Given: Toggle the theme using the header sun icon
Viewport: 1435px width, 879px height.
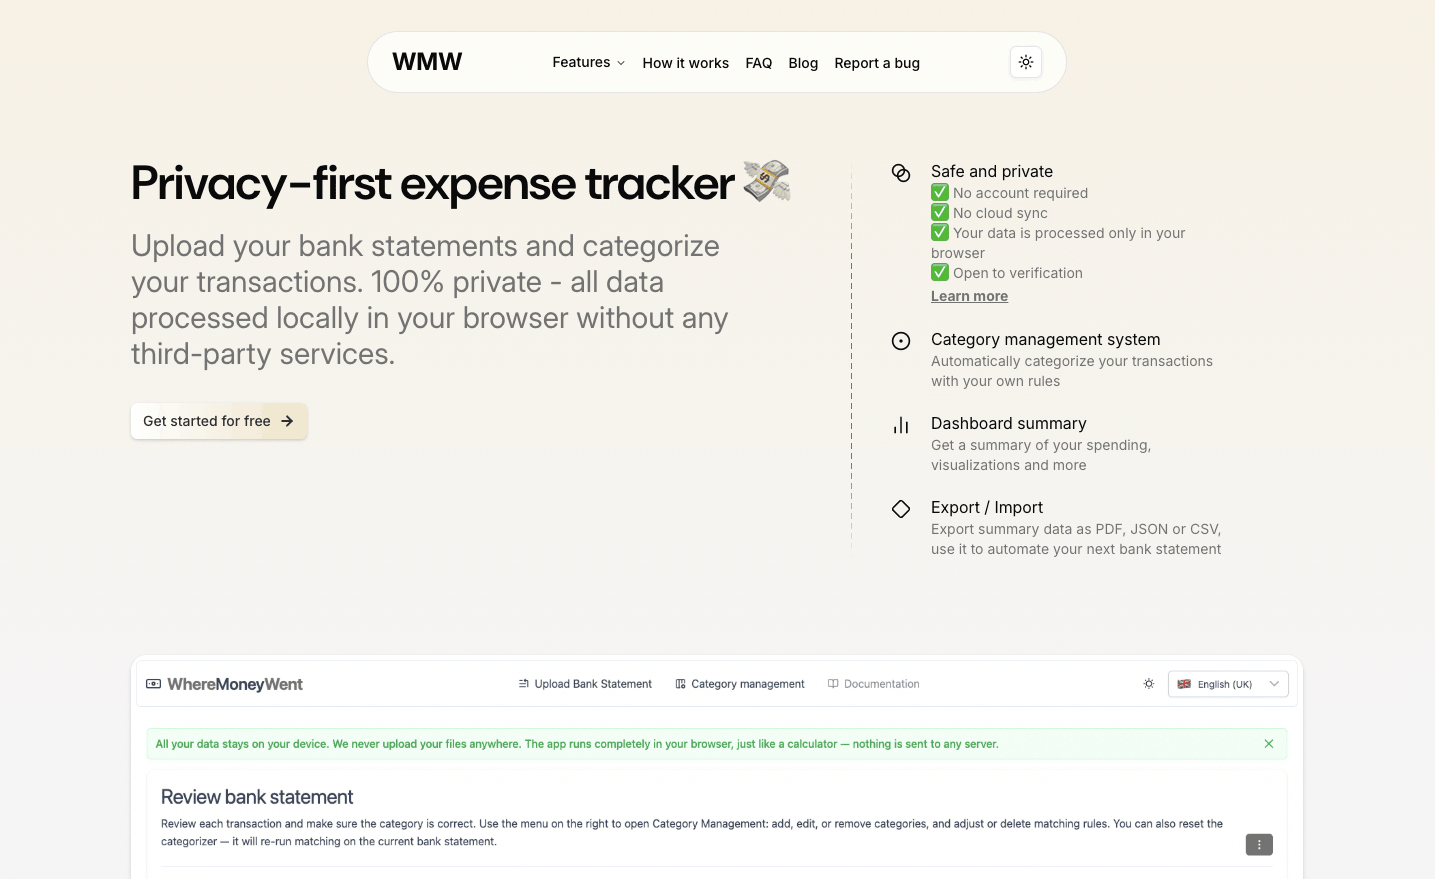Looking at the screenshot, I should 1025,61.
